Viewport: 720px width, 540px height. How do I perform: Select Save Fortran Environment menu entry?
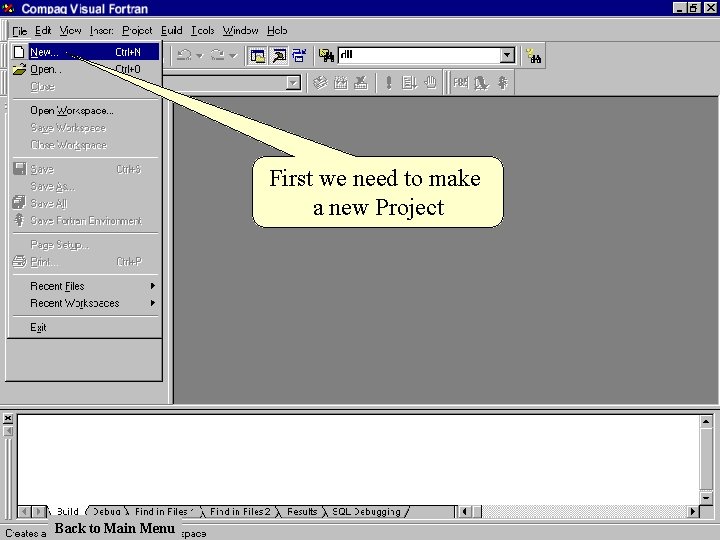(x=85, y=221)
